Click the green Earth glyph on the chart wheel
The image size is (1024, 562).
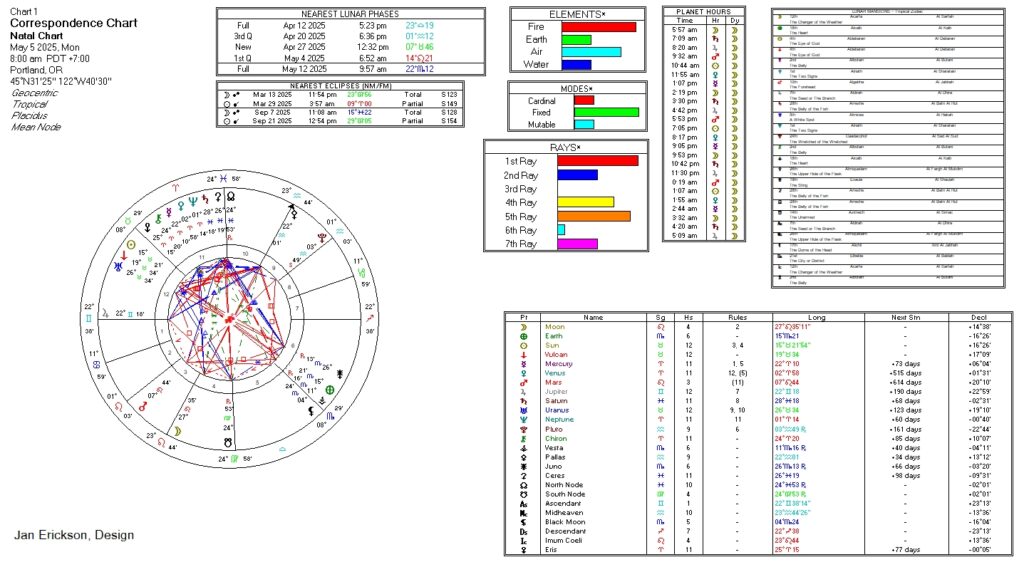coord(330,390)
